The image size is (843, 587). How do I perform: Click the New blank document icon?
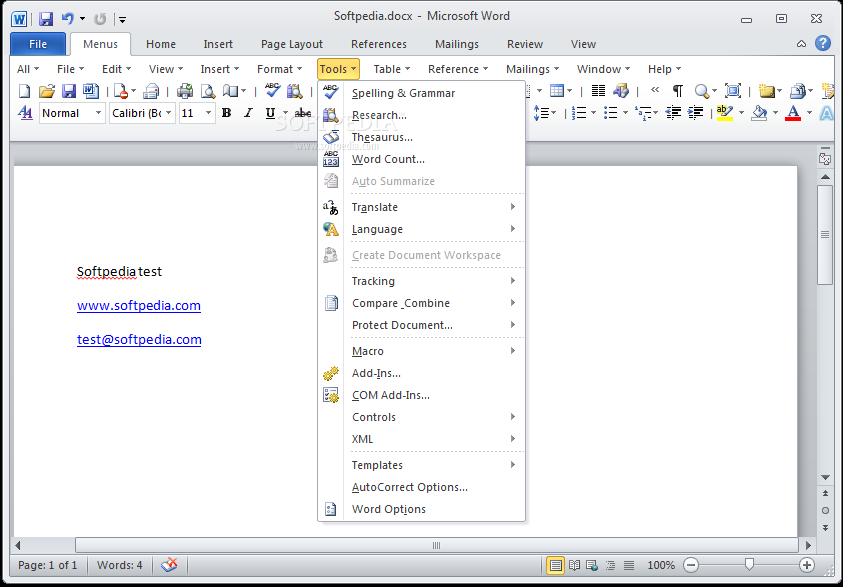click(24, 91)
